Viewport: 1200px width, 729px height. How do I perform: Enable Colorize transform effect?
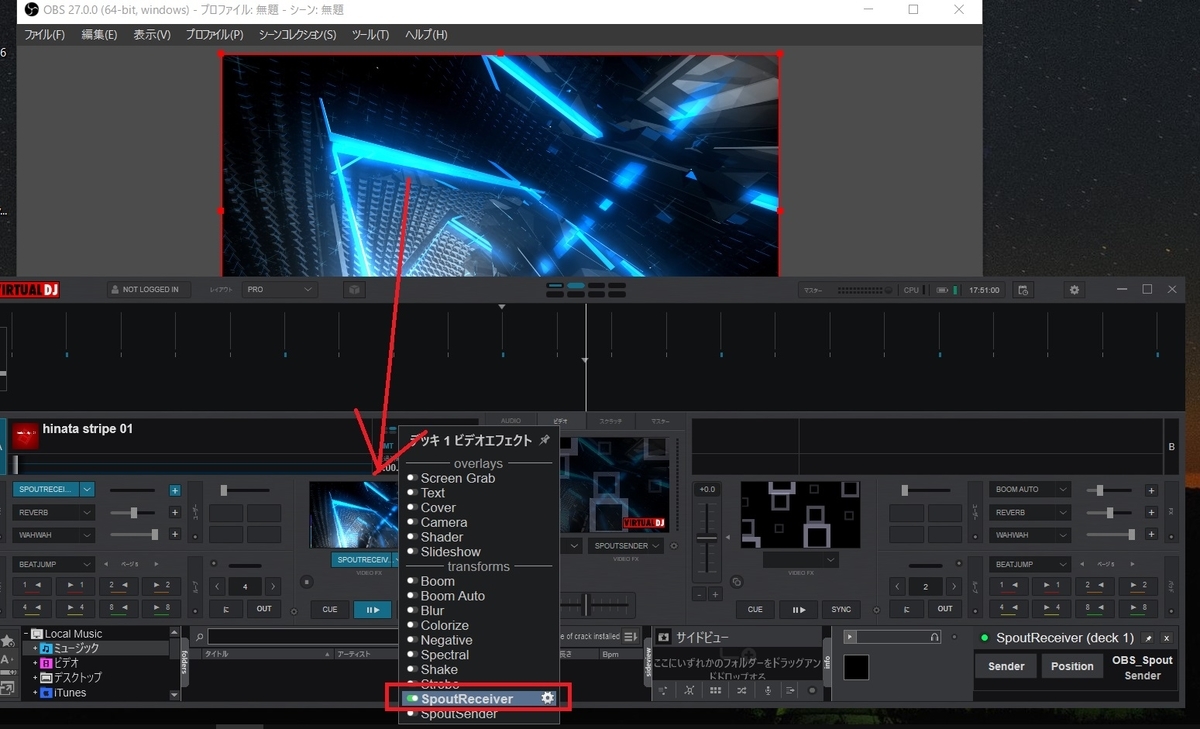point(411,625)
